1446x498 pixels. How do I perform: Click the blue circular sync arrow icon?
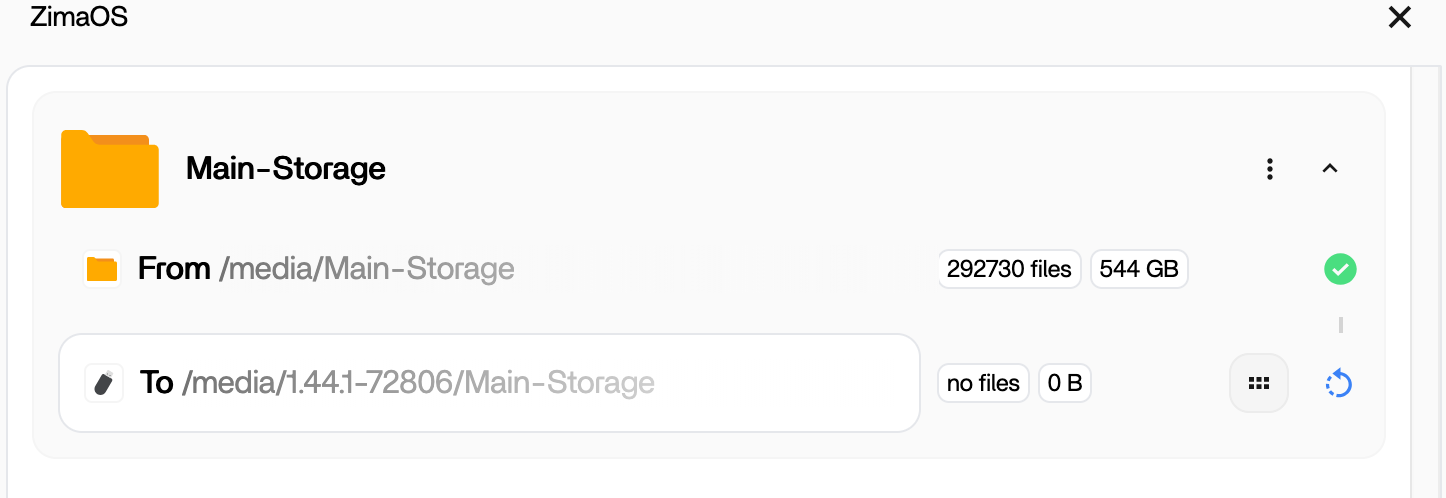(1338, 383)
